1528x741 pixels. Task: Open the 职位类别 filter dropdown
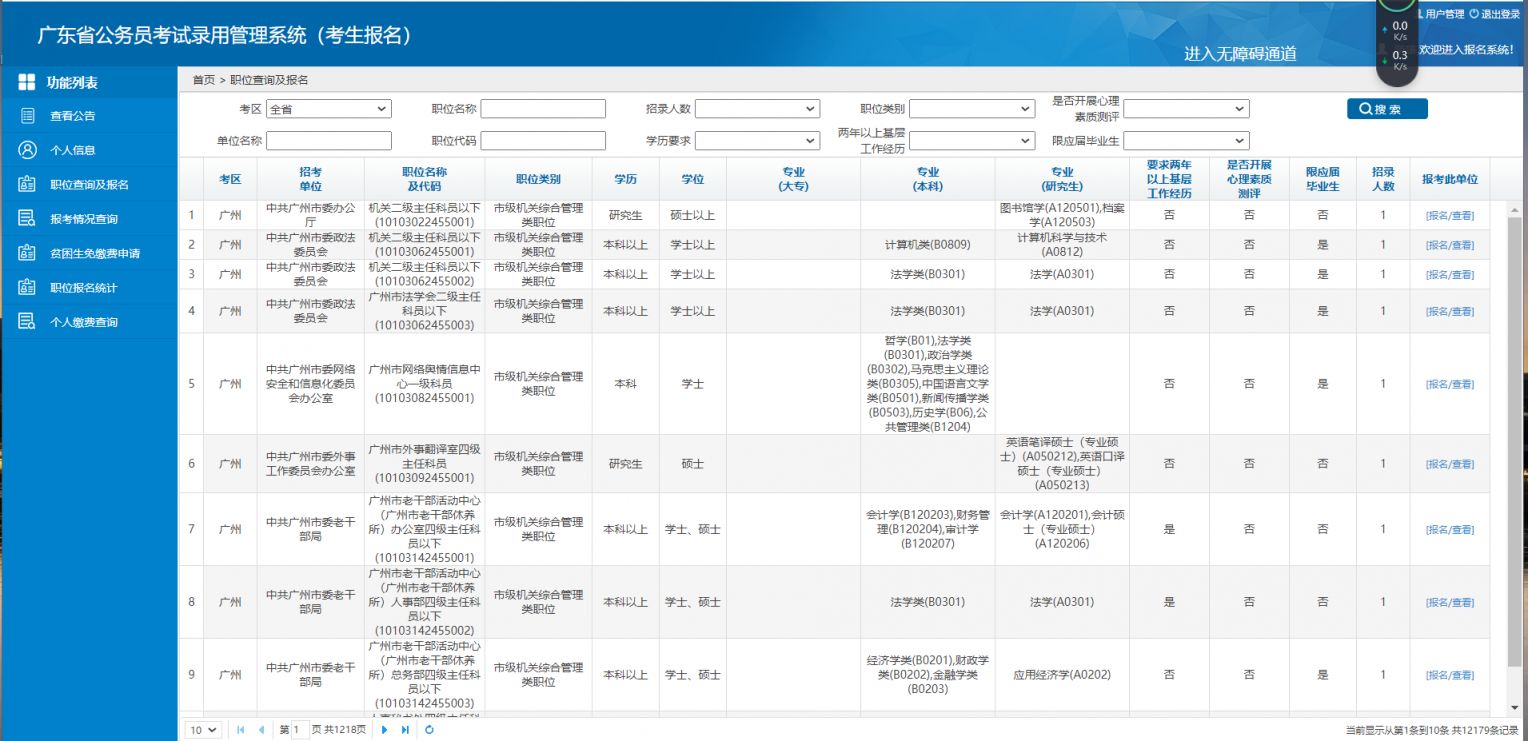tap(972, 109)
